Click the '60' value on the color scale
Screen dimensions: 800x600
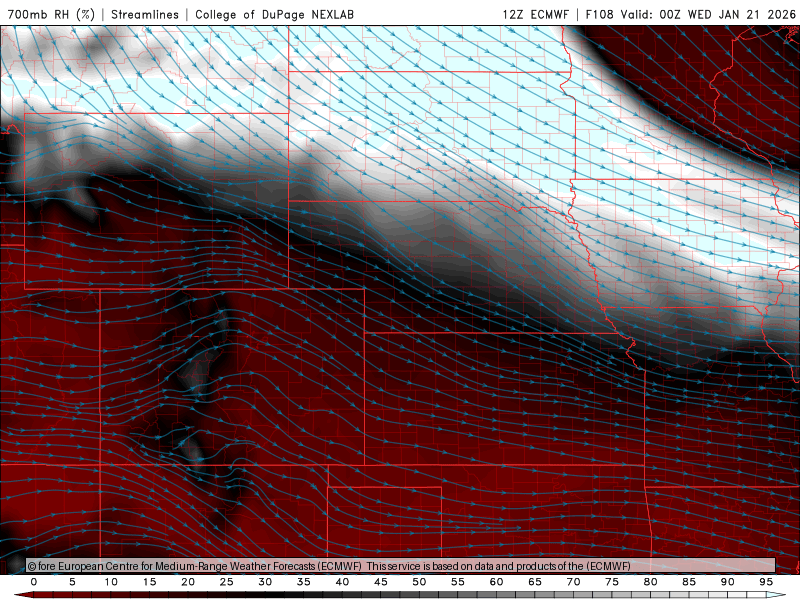tap(496, 582)
